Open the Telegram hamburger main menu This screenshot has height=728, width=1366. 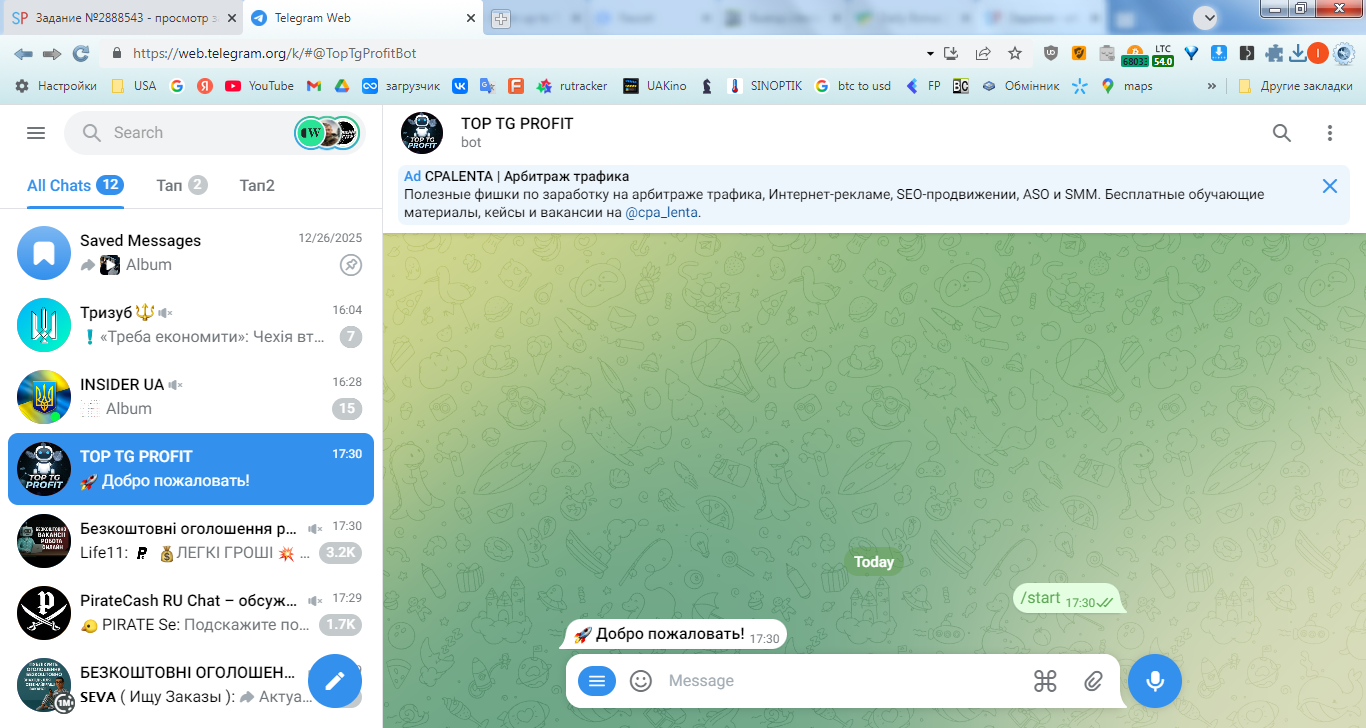pyautogui.click(x=36, y=133)
